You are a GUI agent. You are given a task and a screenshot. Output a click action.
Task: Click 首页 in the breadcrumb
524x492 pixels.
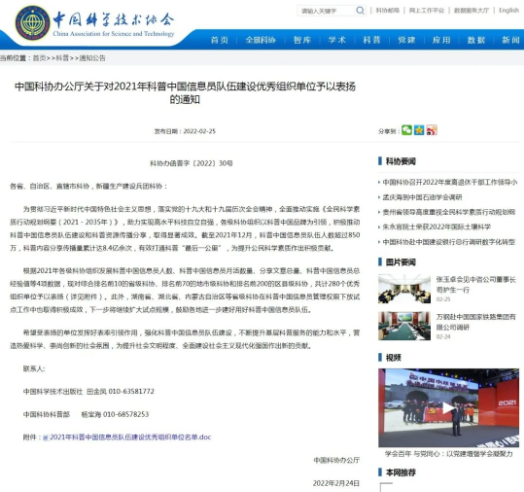pos(39,58)
